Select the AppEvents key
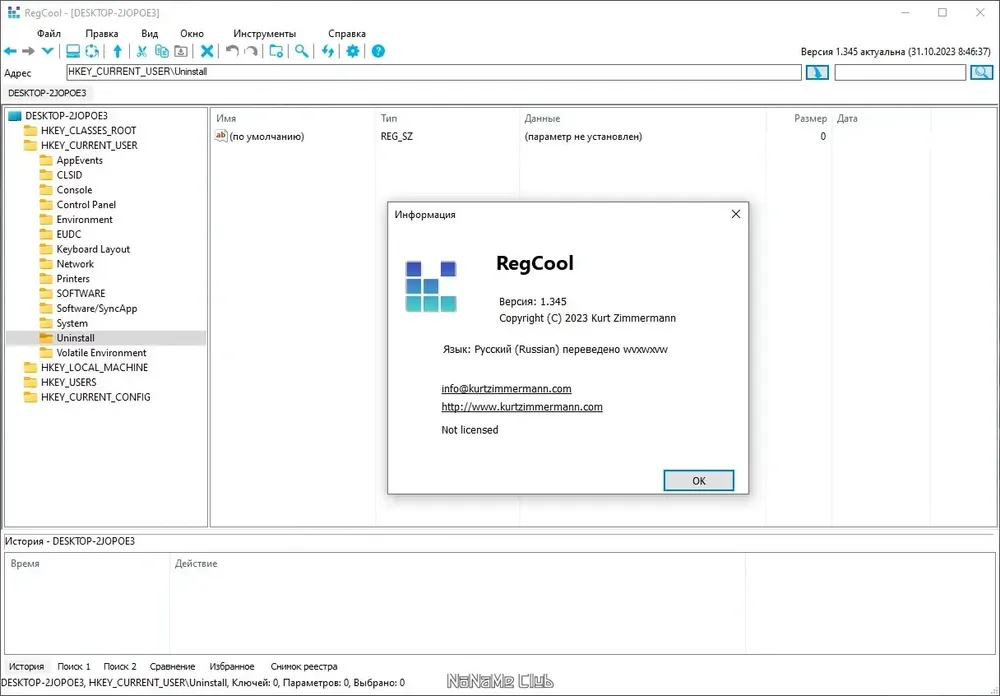 coord(80,160)
